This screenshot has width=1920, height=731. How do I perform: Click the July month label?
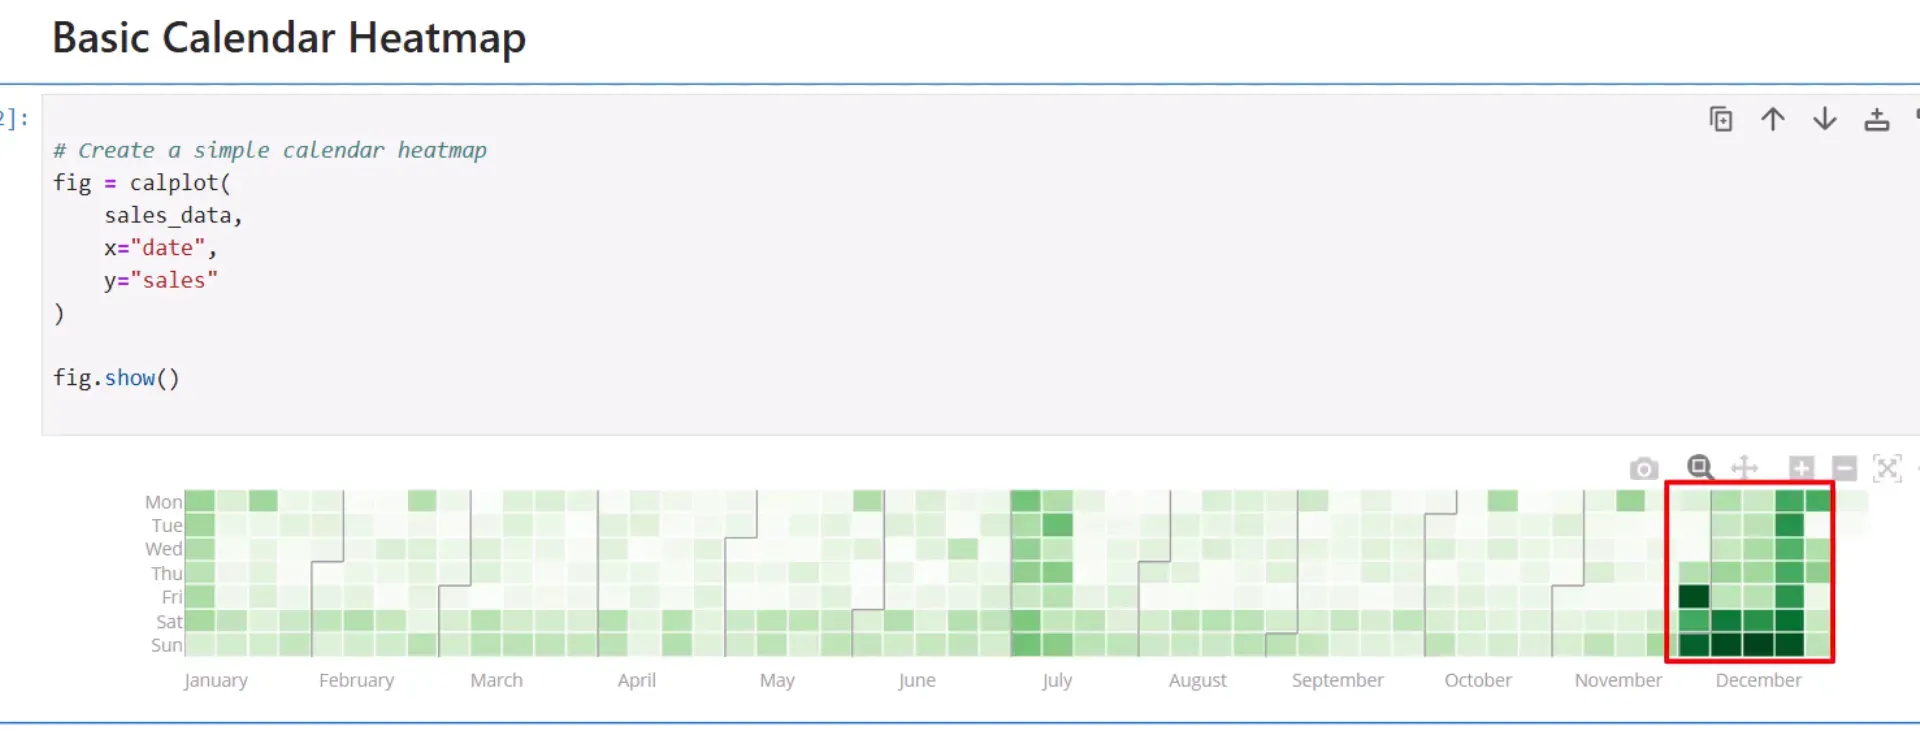[x=1056, y=680]
